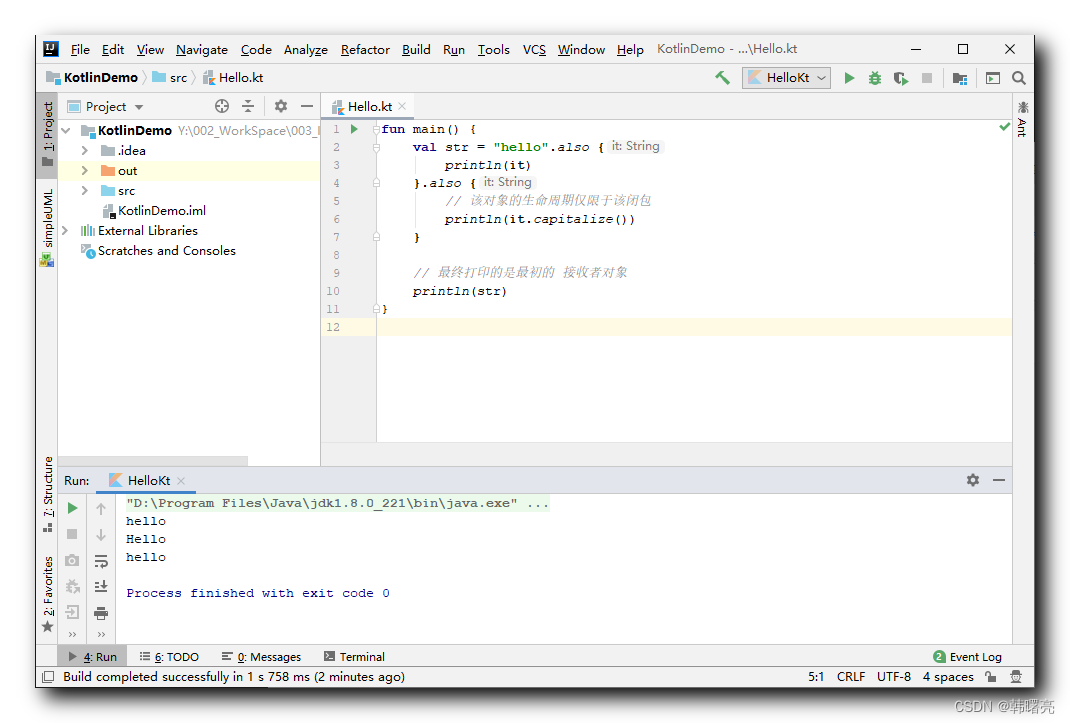Click the toolbar Stop square button
Viewport: 1070px width, 723px height.
pos(927,78)
